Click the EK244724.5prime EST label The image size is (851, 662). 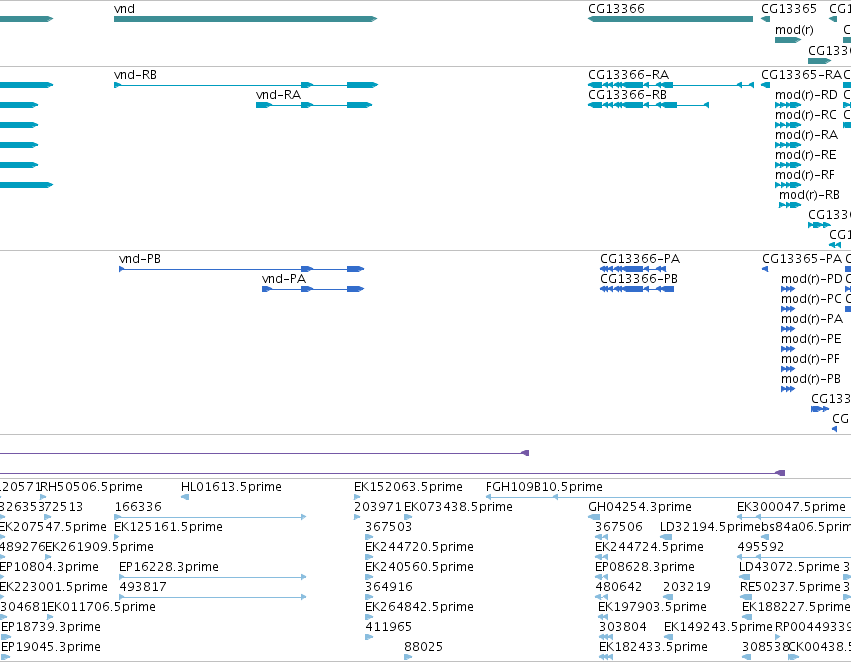(650, 547)
